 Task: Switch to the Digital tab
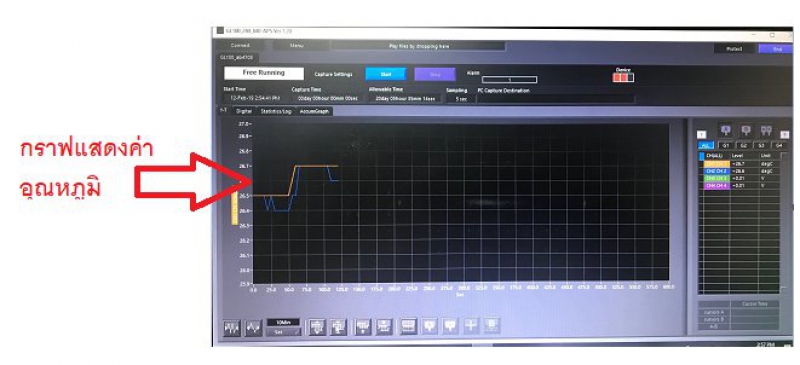pos(244,111)
